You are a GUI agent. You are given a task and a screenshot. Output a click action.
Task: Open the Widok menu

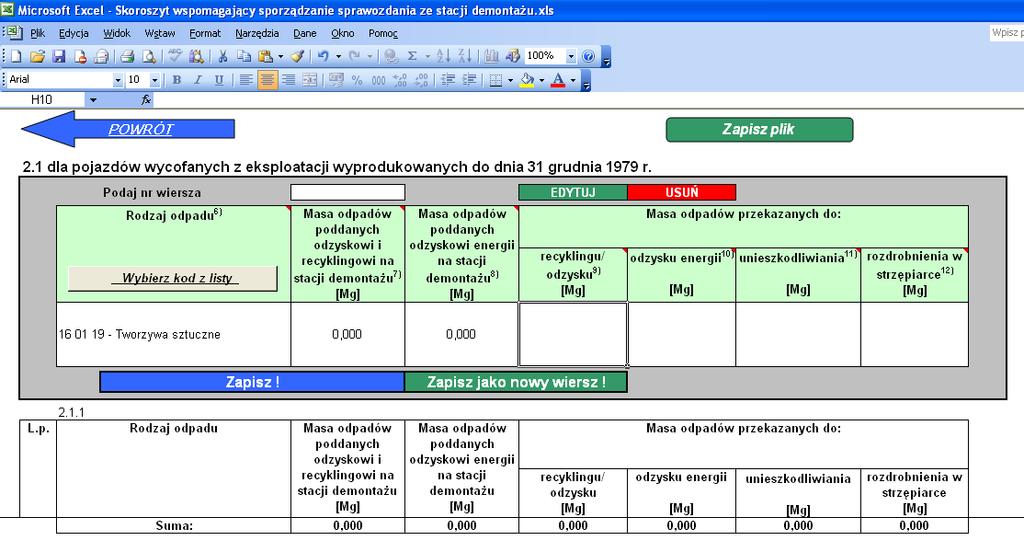click(x=116, y=33)
